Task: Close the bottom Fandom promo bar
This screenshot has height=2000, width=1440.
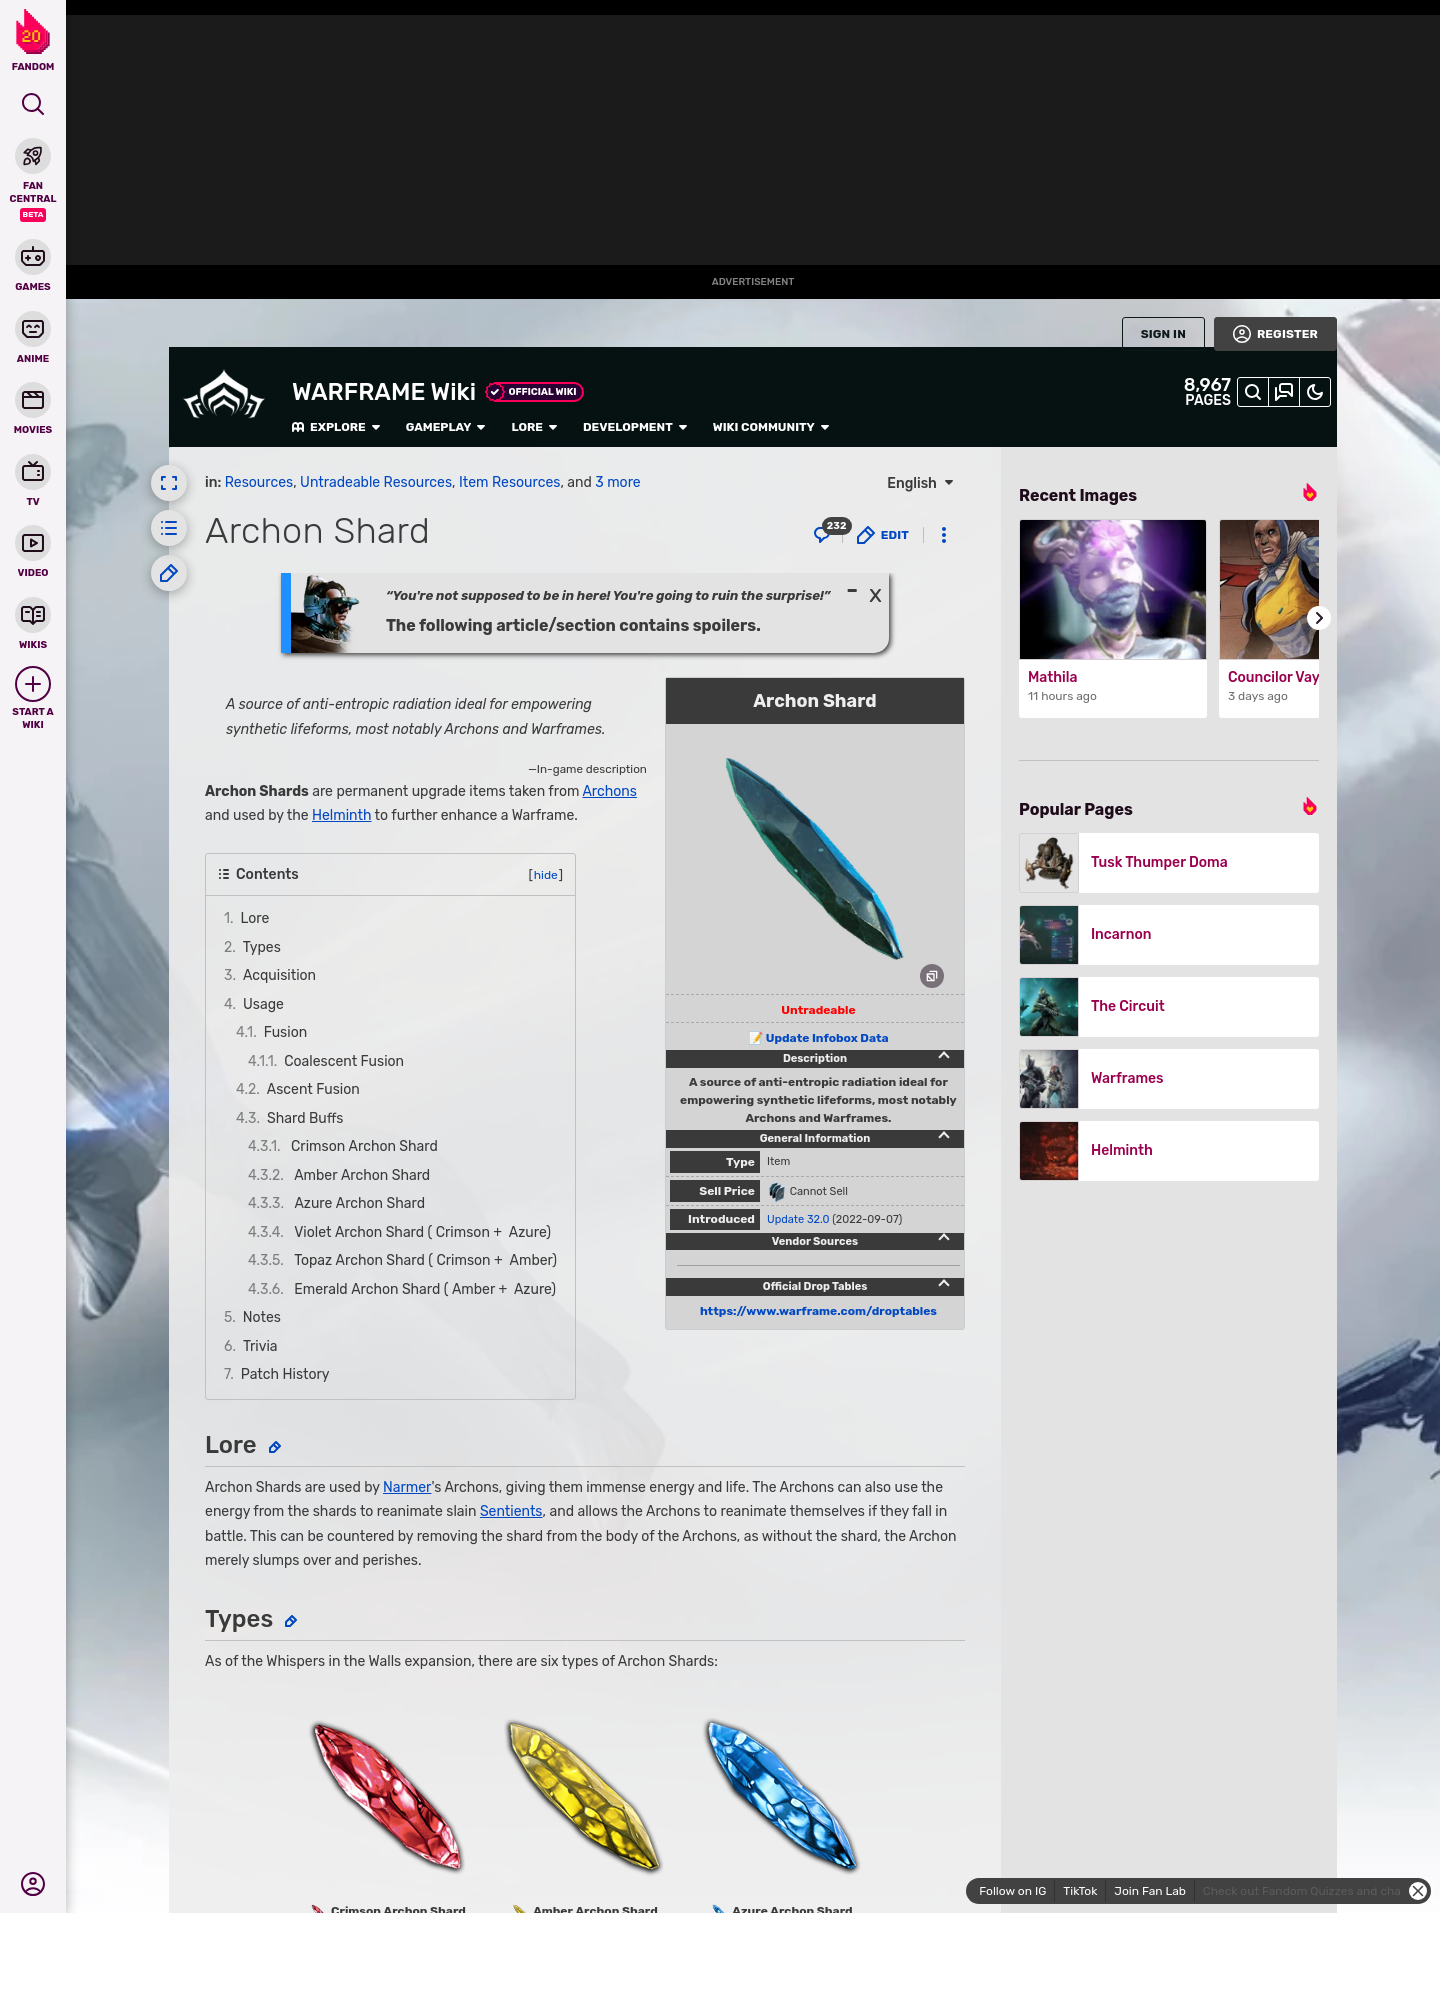Action: 1418,1891
